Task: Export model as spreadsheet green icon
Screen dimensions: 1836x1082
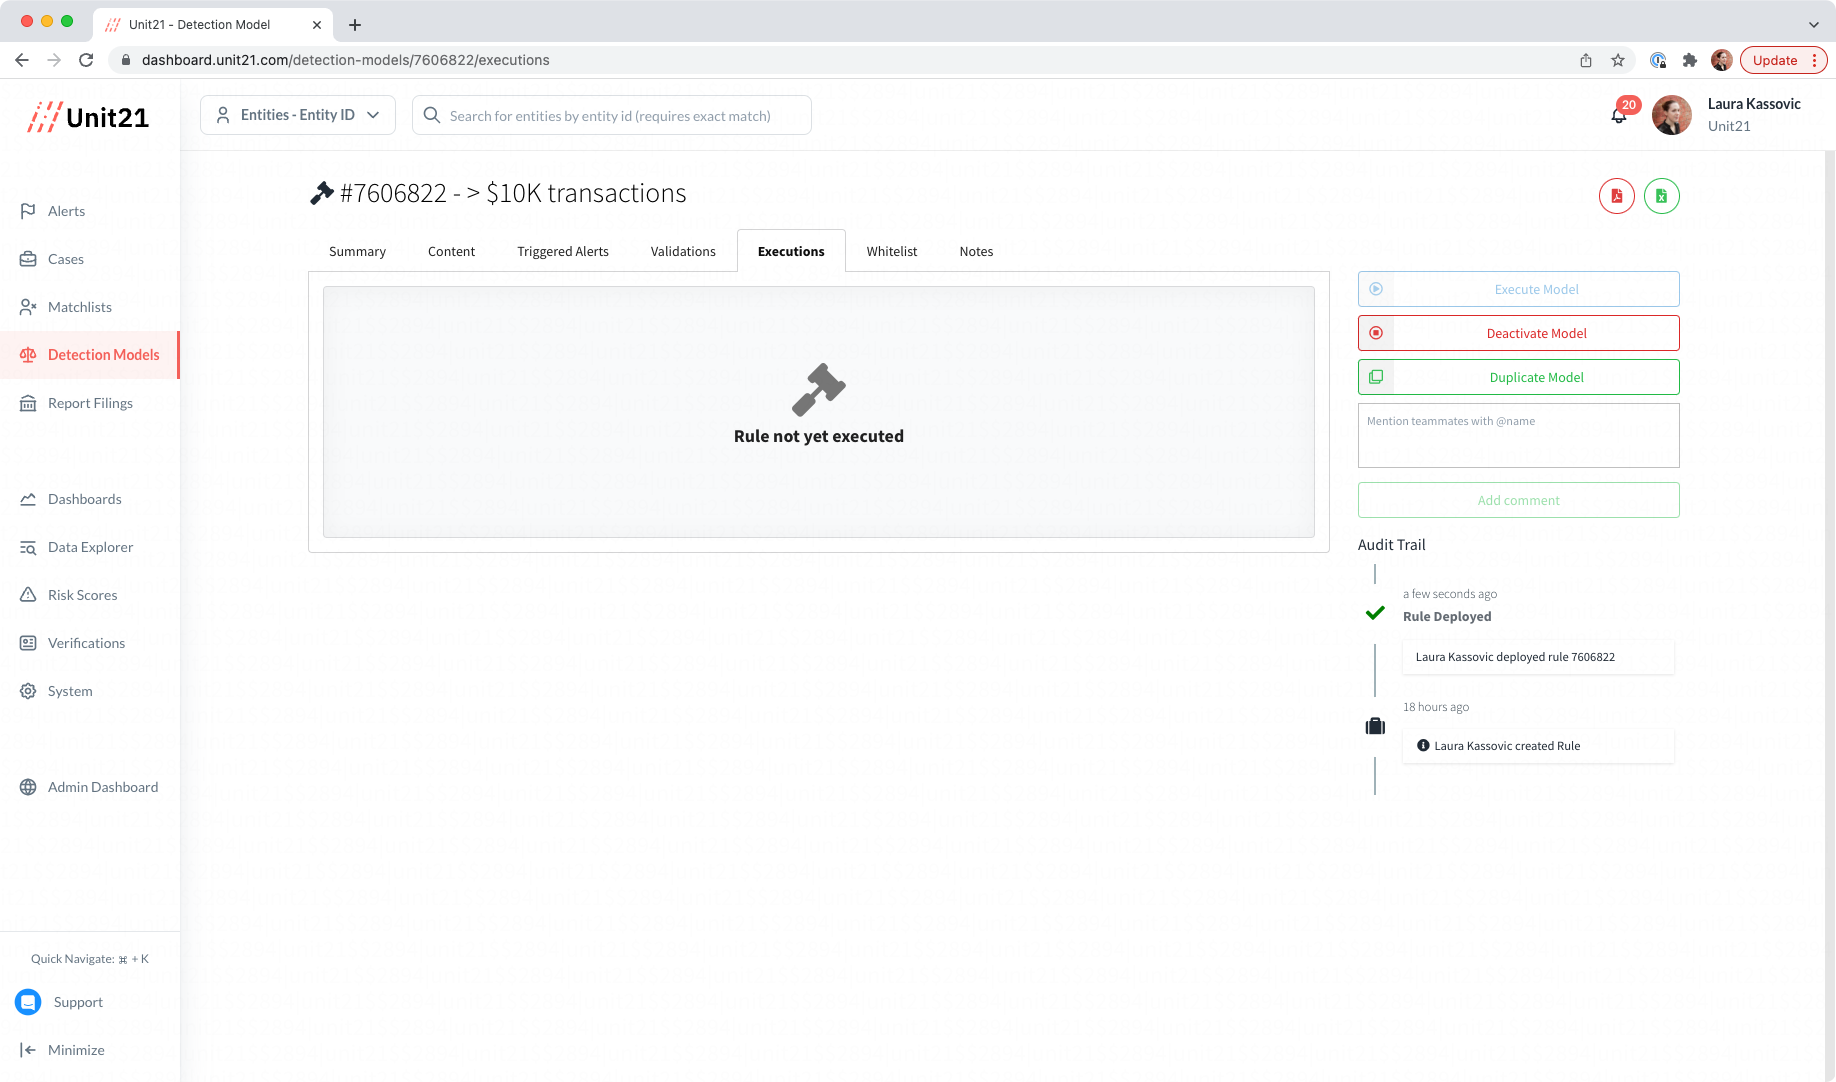Action: 1662,196
